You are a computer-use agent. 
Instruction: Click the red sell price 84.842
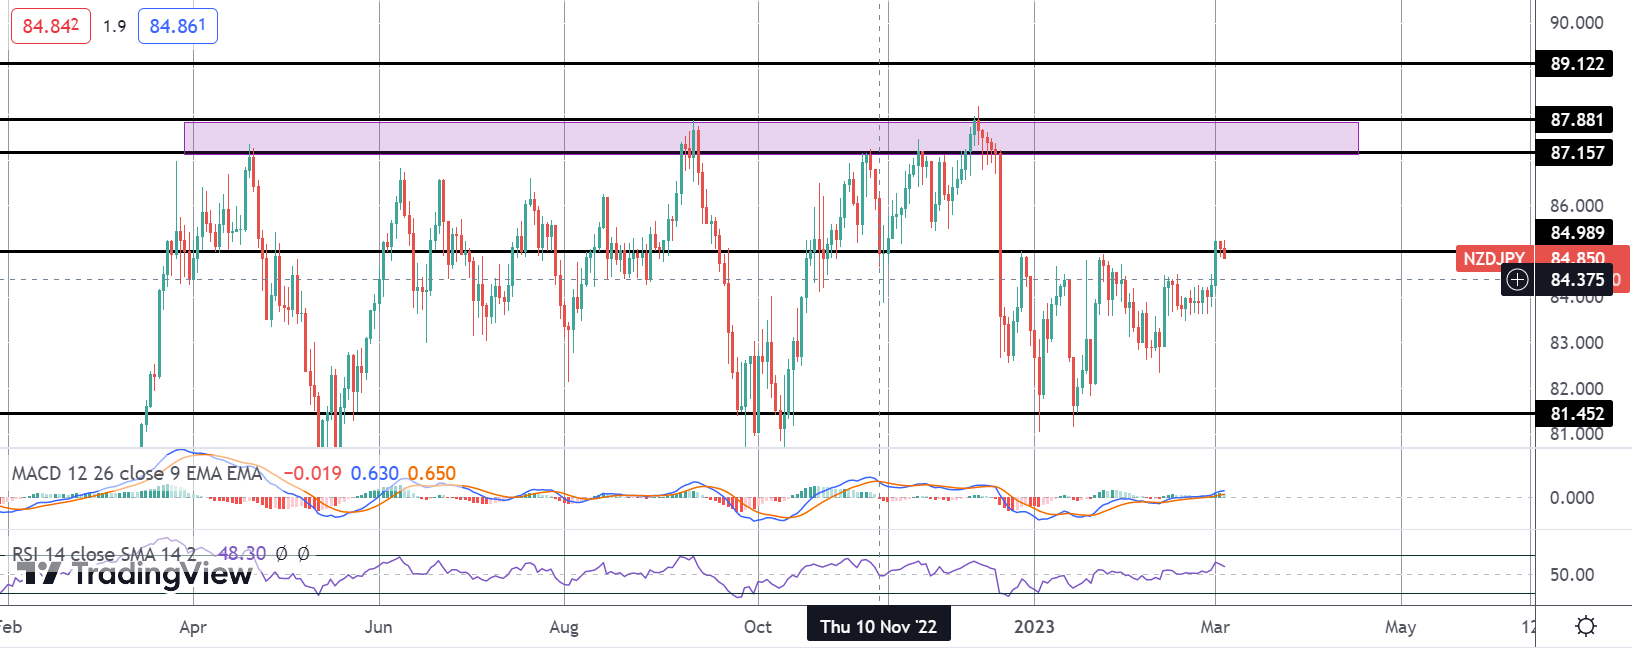[x=51, y=26]
